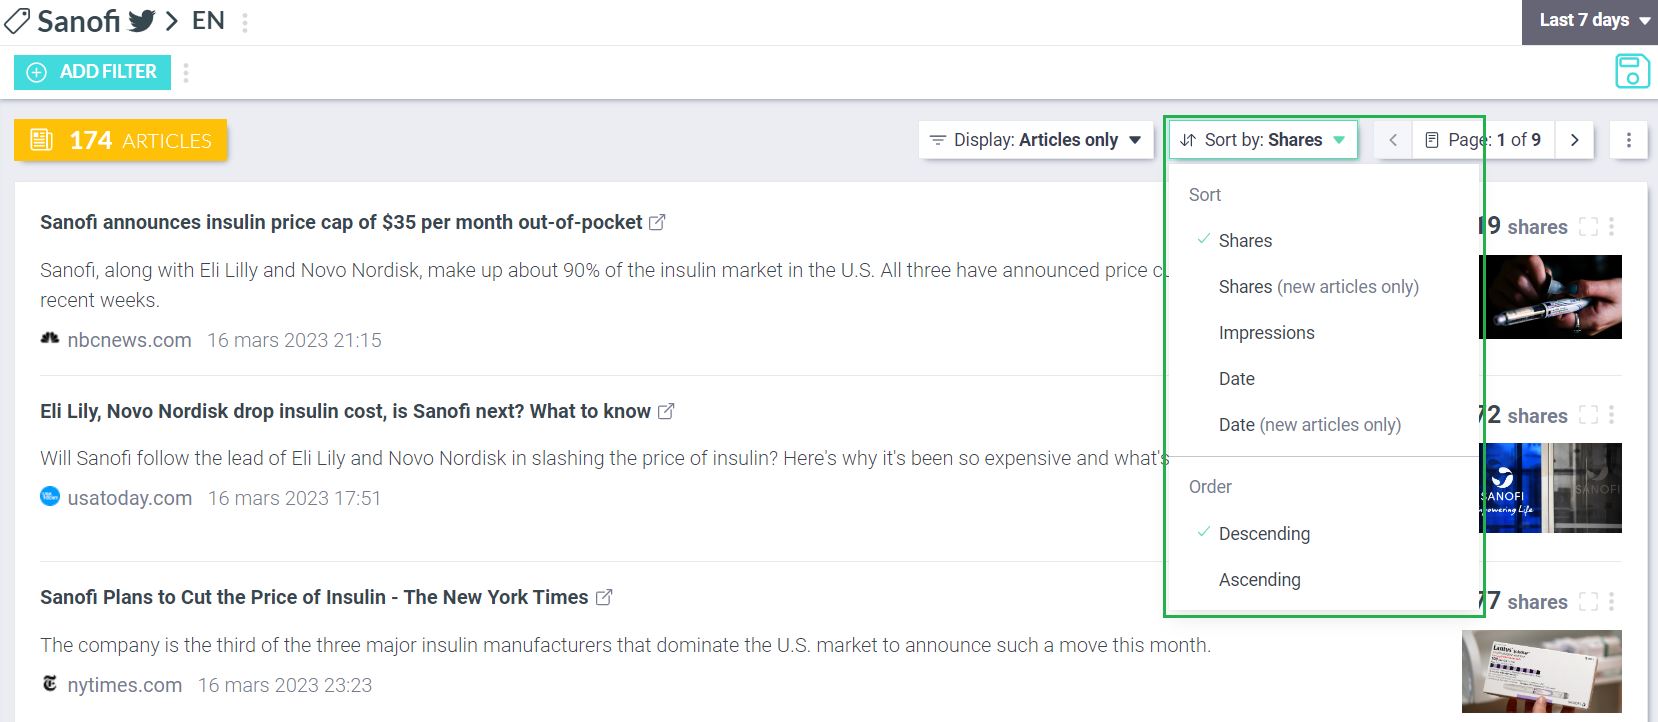Click the save search disk icon
Screen dimensions: 1658x722
(1632, 72)
